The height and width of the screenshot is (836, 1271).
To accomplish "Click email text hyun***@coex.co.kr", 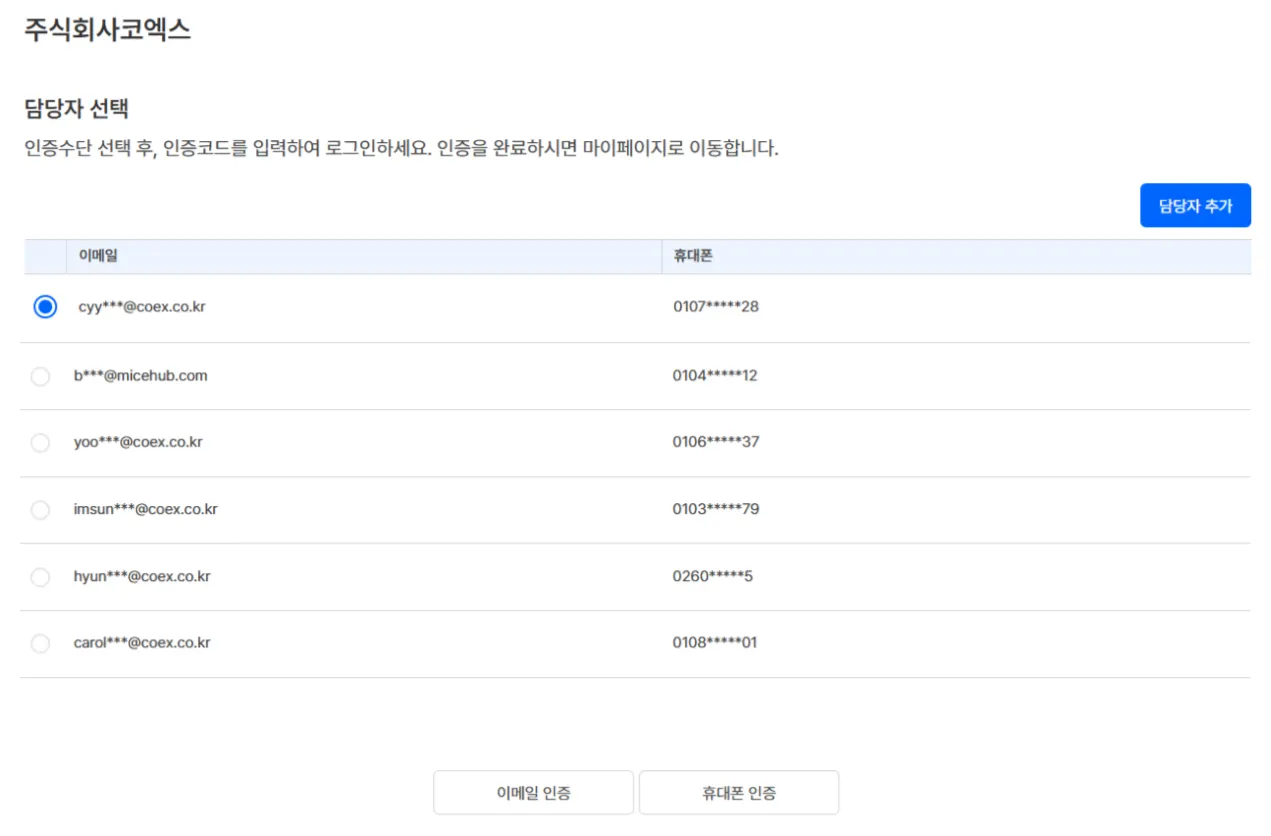I will 142,576.
